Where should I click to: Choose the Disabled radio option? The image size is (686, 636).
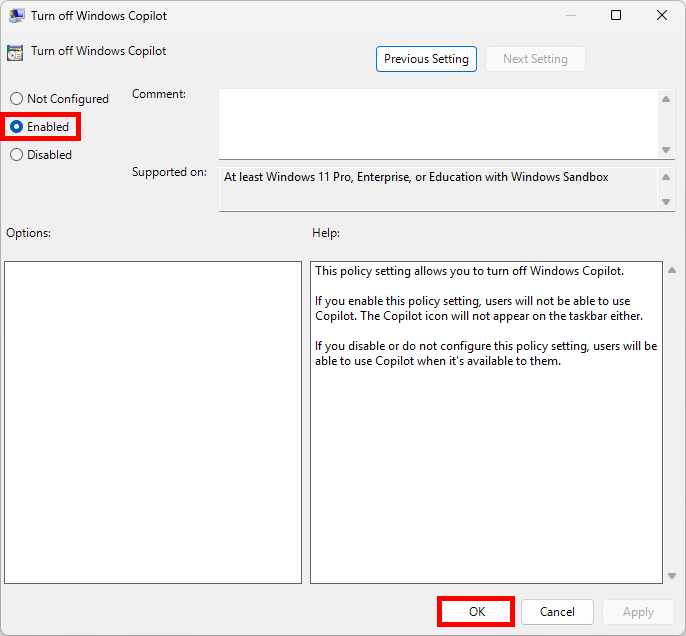point(41,155)
